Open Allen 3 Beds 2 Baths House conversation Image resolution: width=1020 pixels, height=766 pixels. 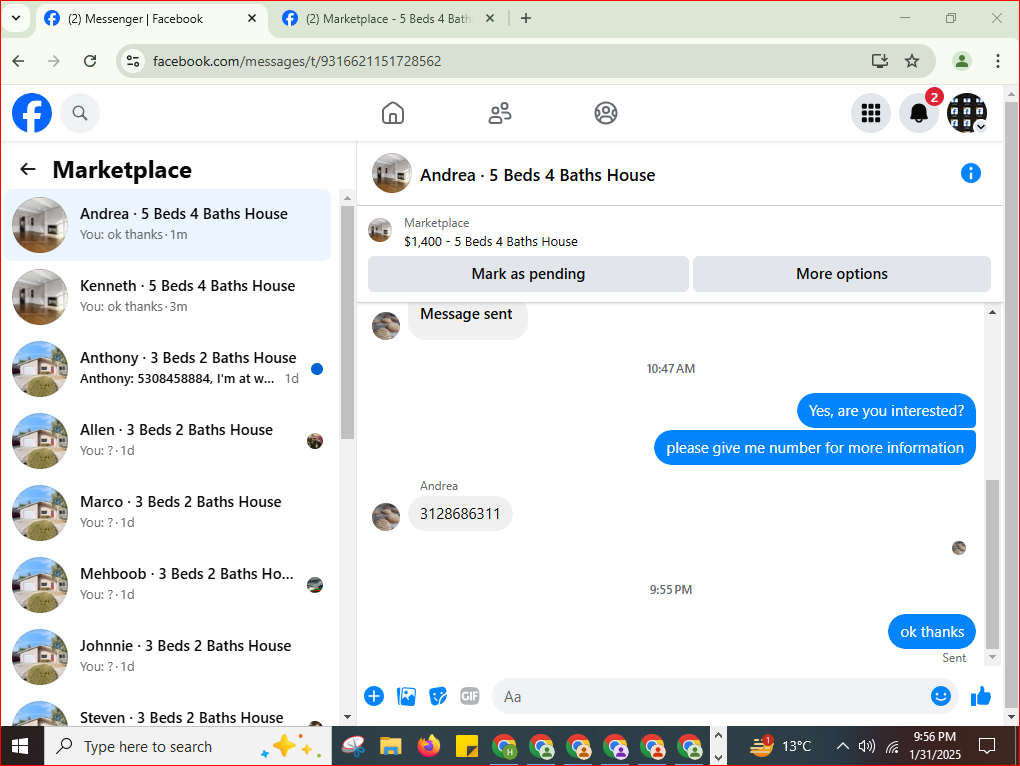(x=168, y=441)
